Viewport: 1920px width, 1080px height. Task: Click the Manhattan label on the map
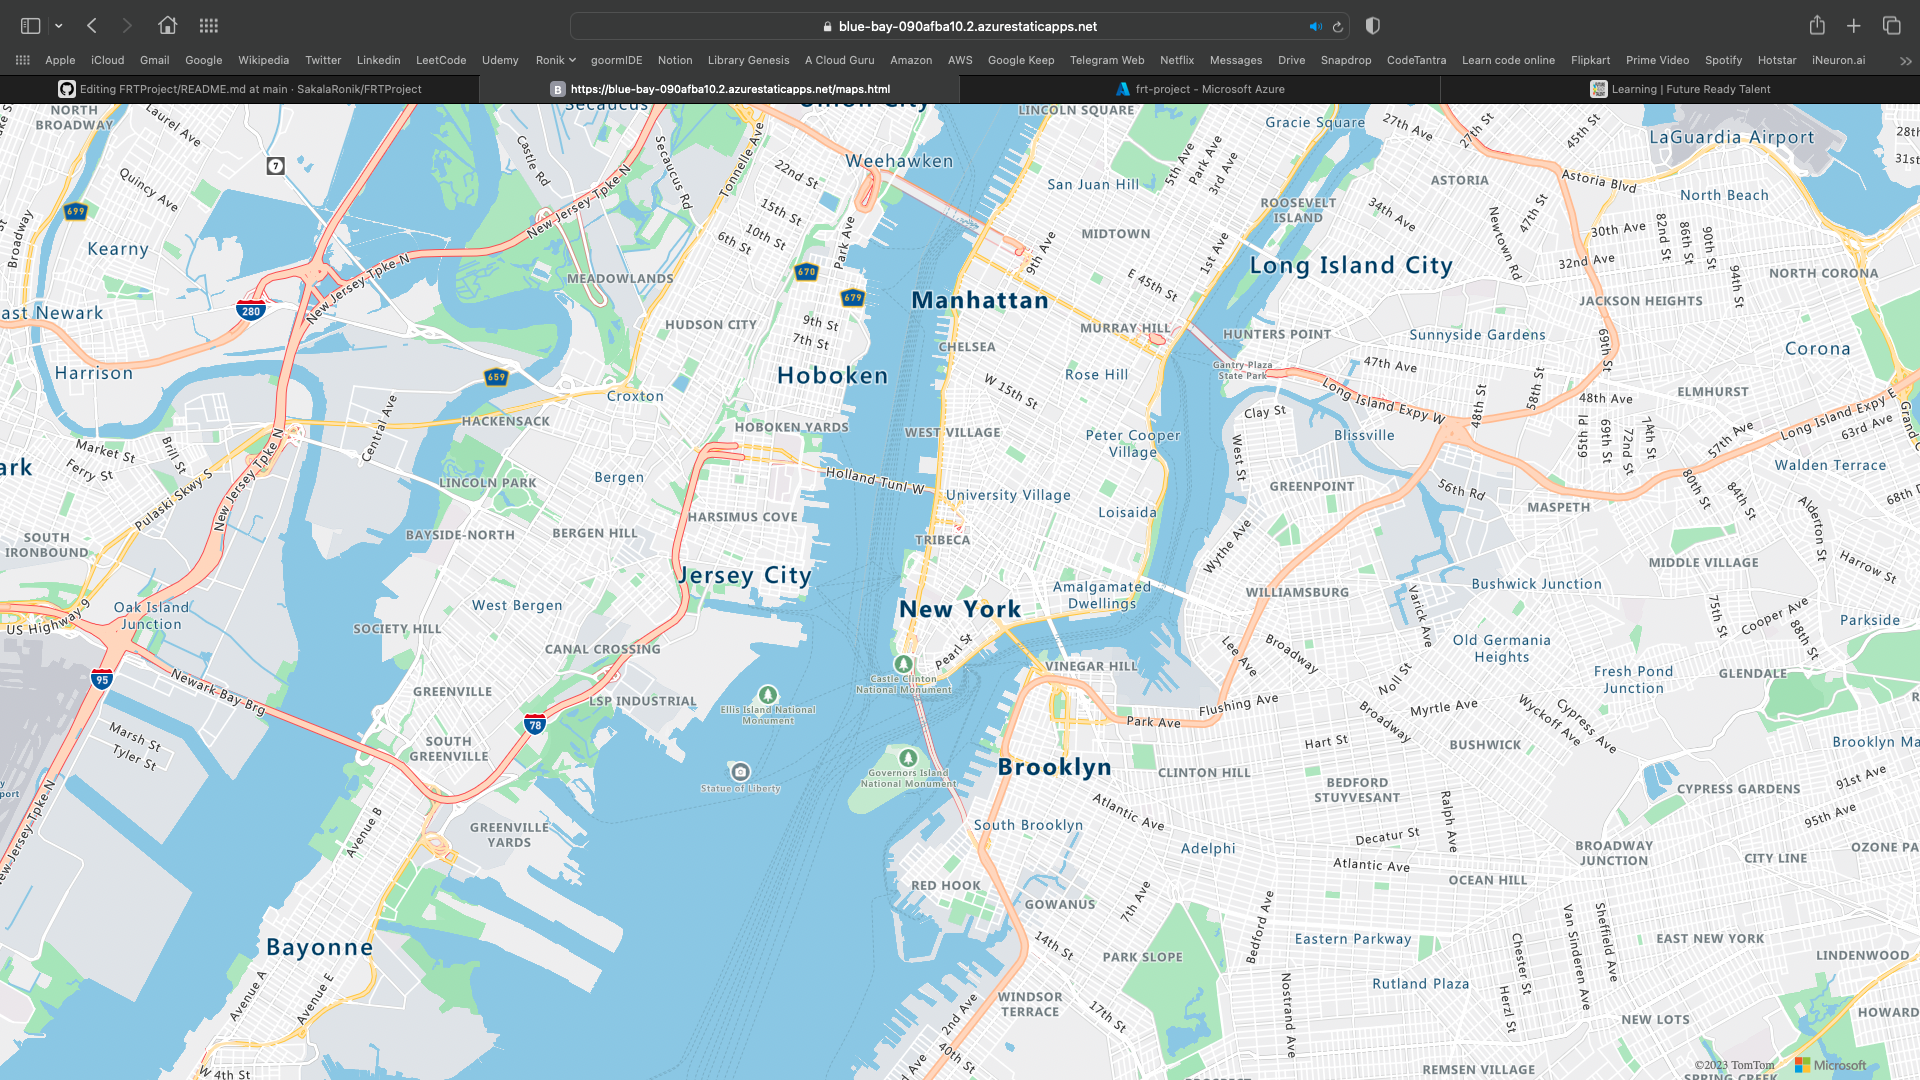tap(980, 300)
